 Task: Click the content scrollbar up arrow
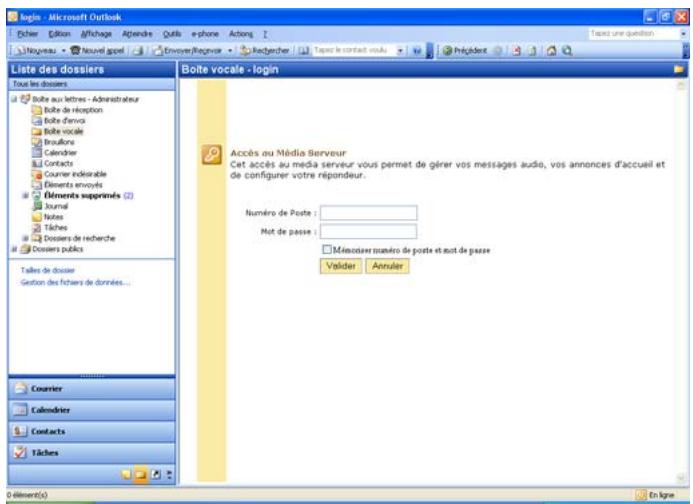681,85
